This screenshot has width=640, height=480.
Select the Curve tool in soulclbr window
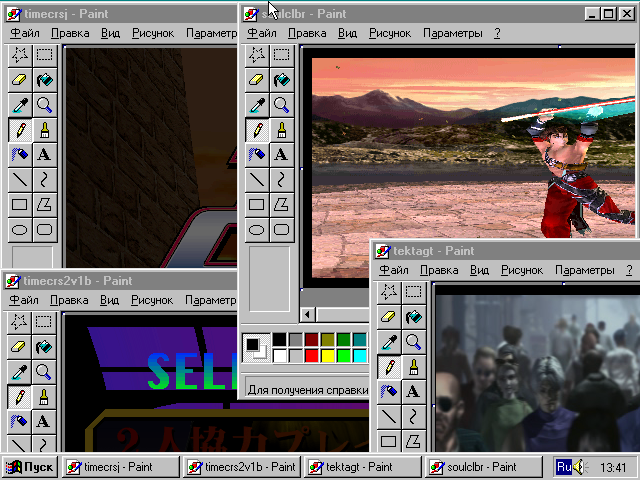282,180
